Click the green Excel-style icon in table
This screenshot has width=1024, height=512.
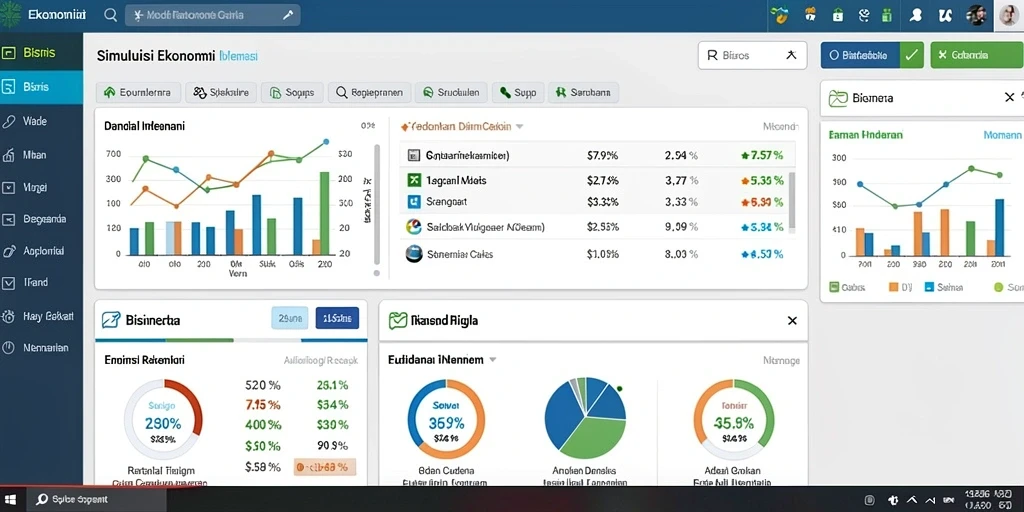coord(413,180)
